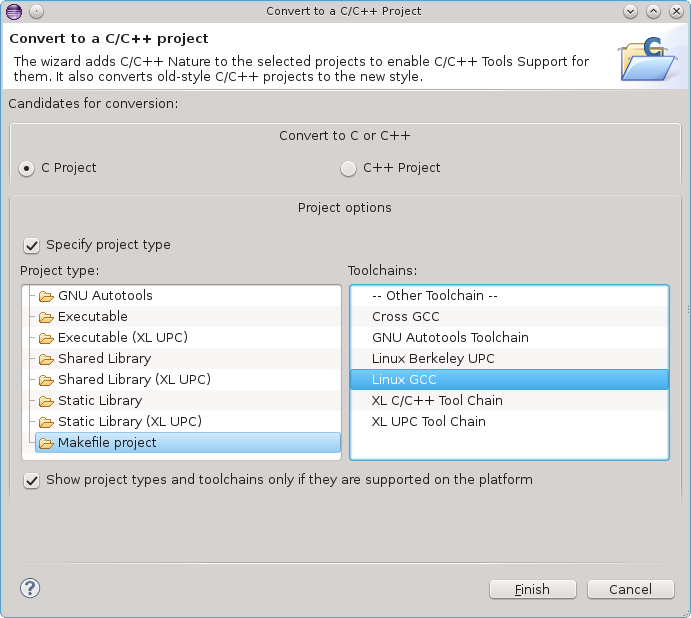
Task: Uncheck Specify project type checkbox
Action: point(32,245)
